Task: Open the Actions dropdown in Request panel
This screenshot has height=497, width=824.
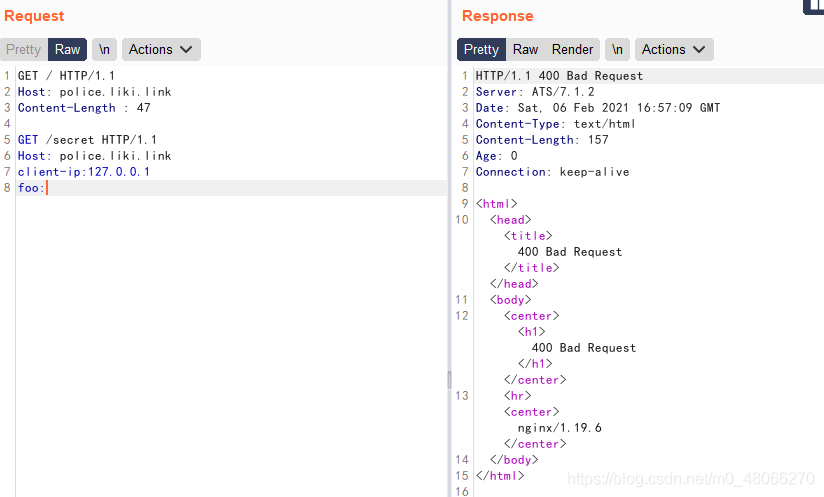Action: coord(161,49)
